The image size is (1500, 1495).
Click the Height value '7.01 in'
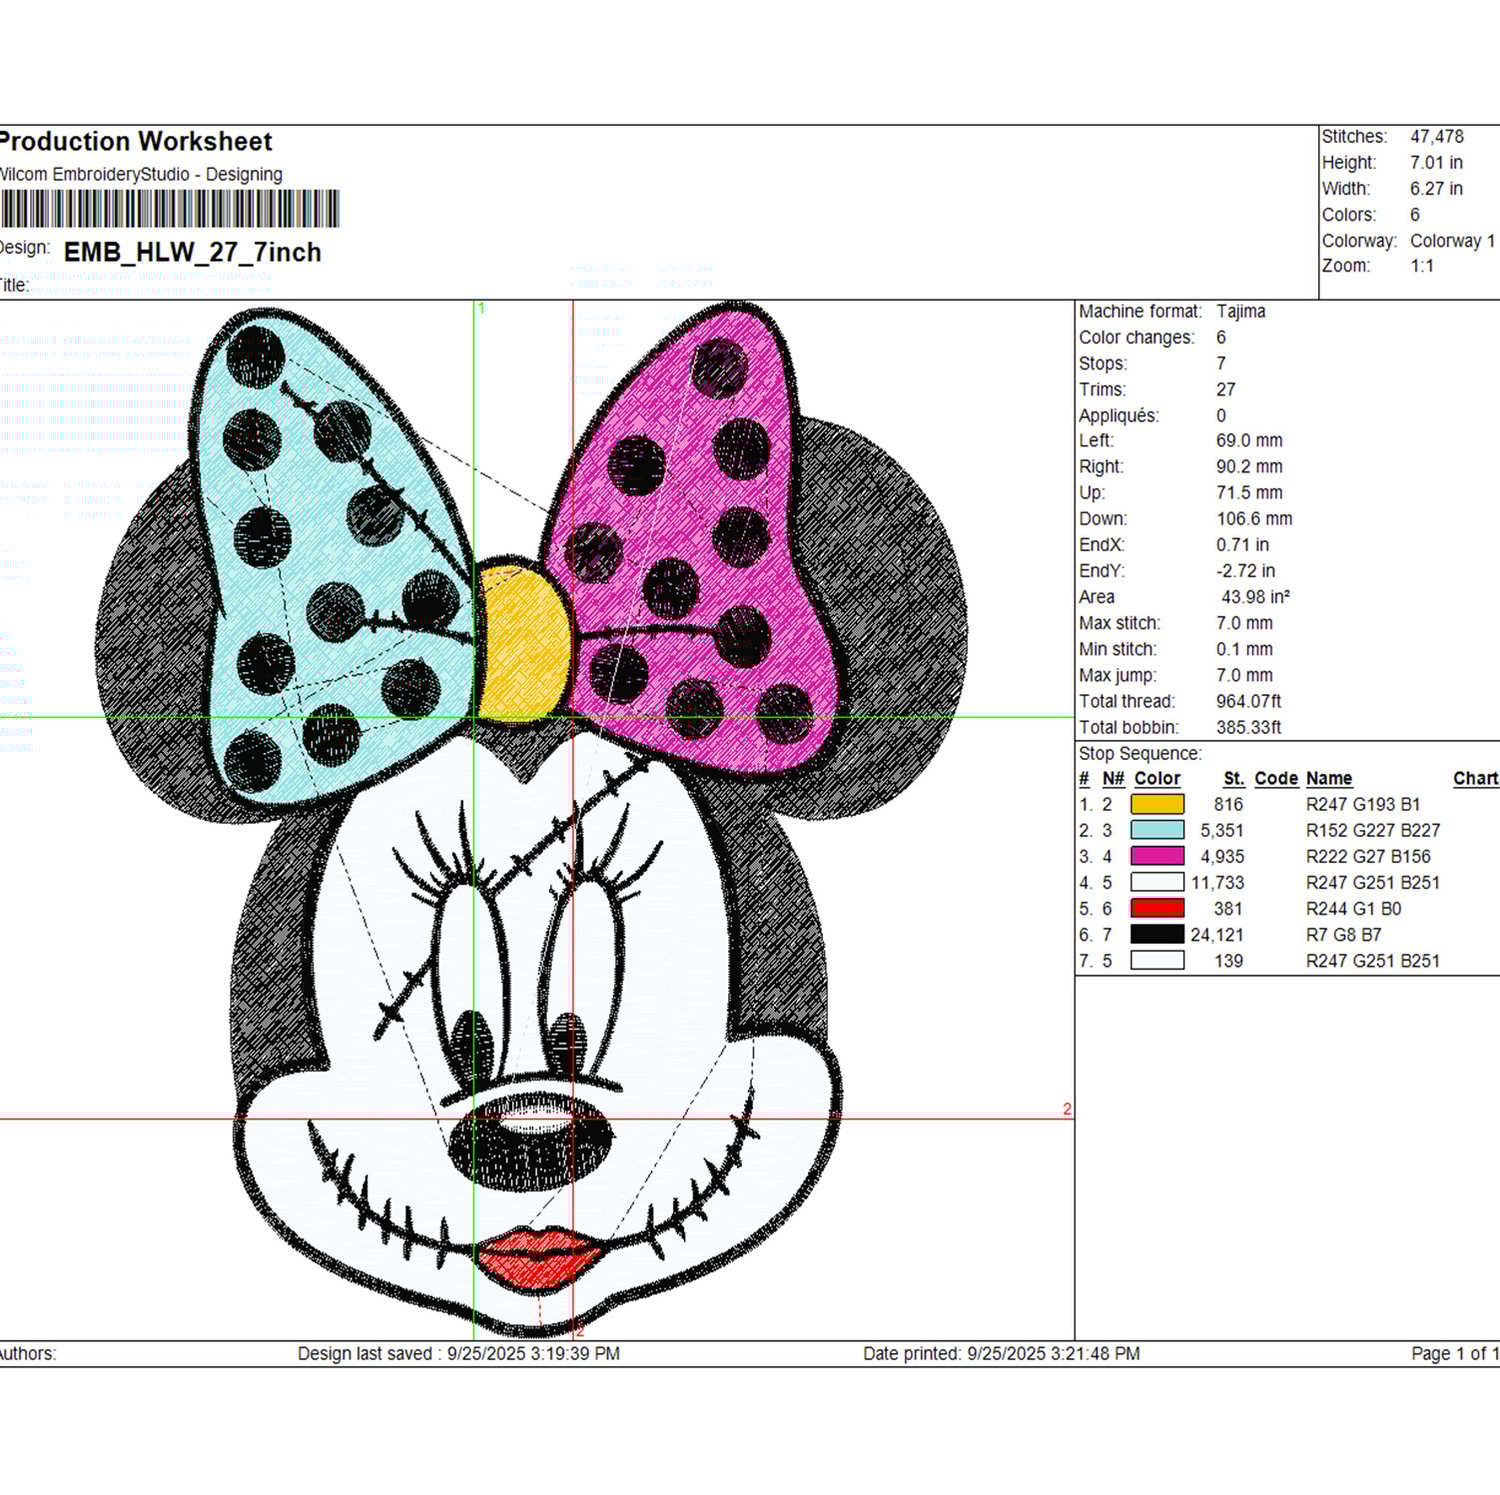(x=1436, y=162)
